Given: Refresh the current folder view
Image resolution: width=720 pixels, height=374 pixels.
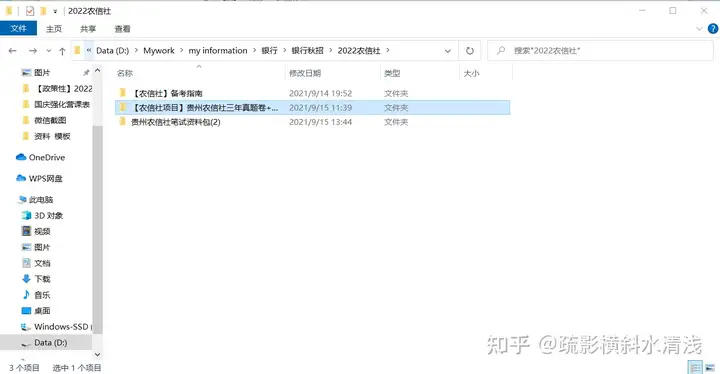Looking at the screenshot, I should pos(470,51).
